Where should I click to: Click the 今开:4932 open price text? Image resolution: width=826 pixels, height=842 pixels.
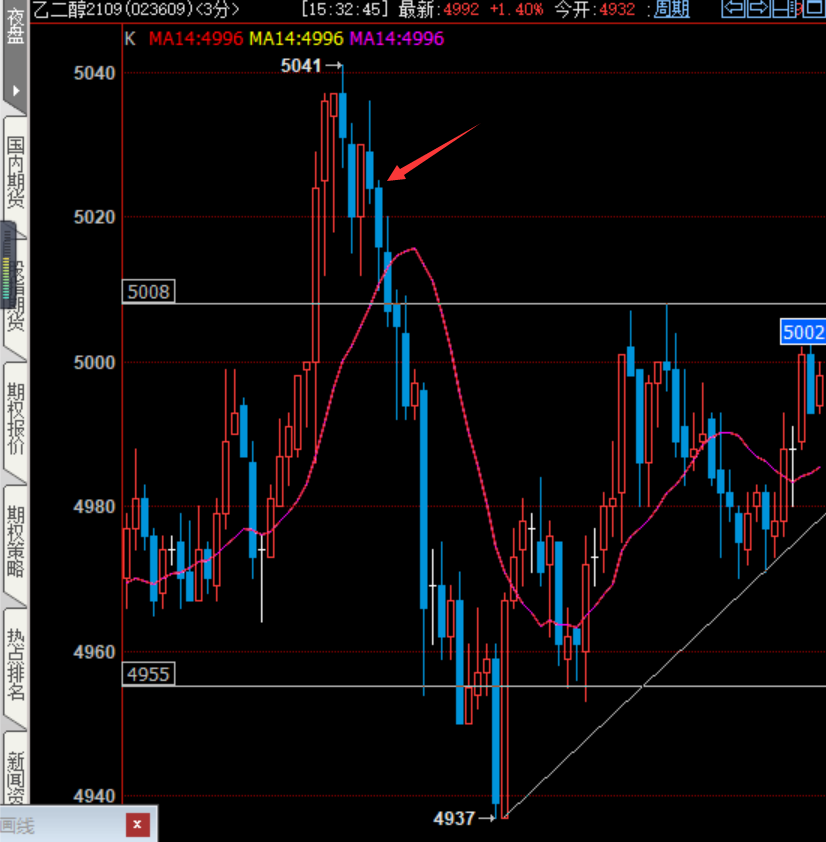595,9
